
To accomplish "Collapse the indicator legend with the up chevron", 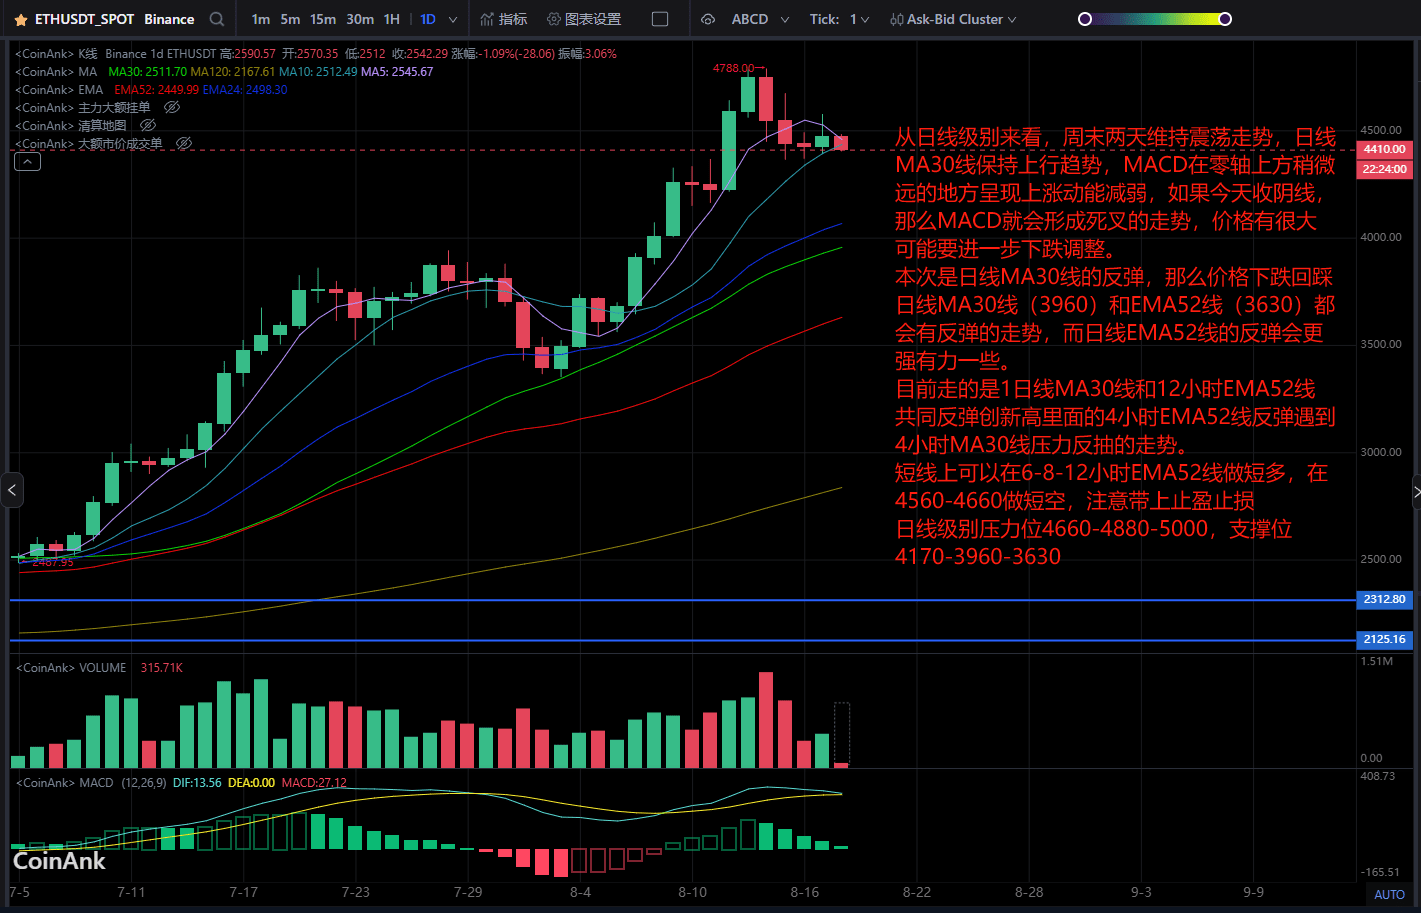I will [28, 162].
